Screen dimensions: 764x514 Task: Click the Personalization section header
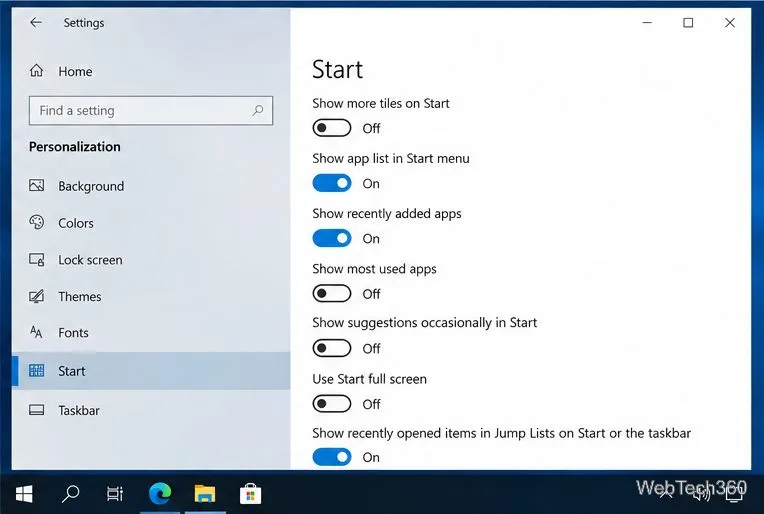(75, 147)
